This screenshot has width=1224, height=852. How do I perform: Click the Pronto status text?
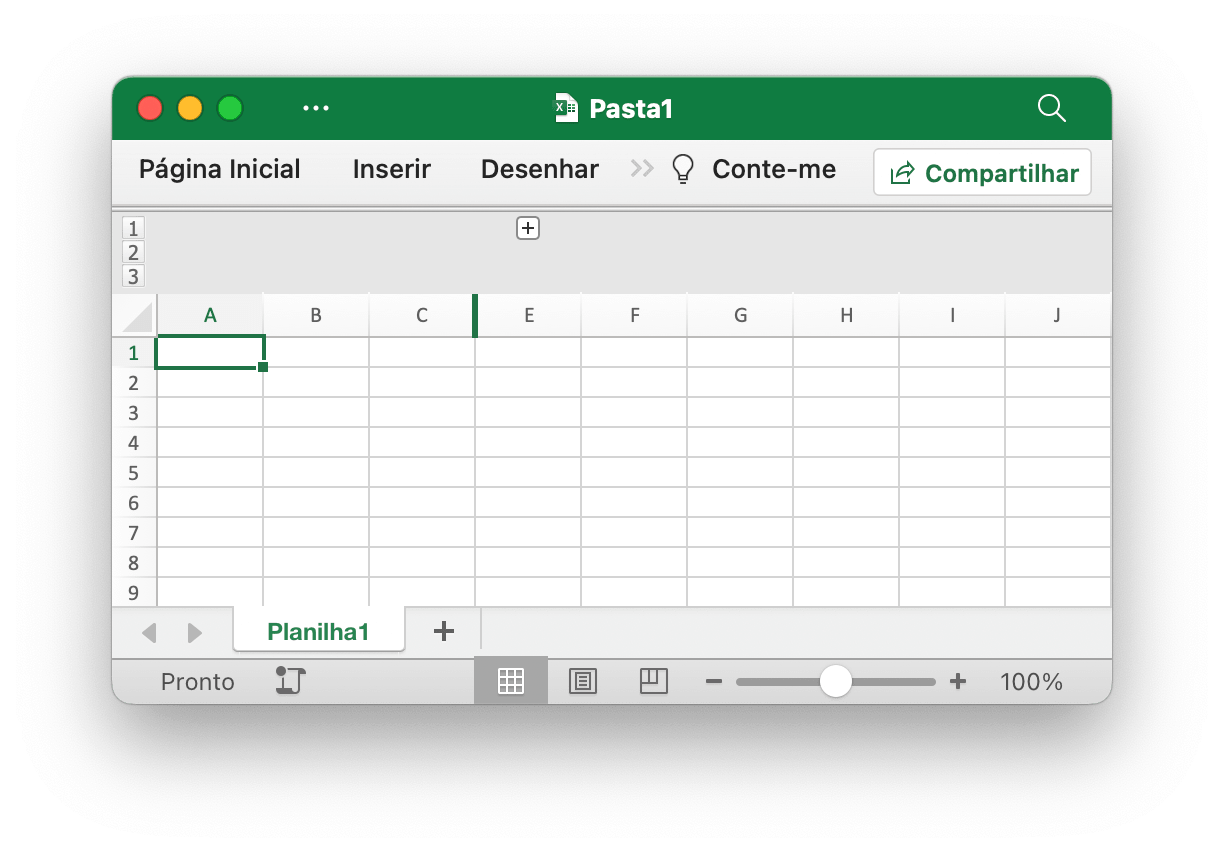coord(198,682)
